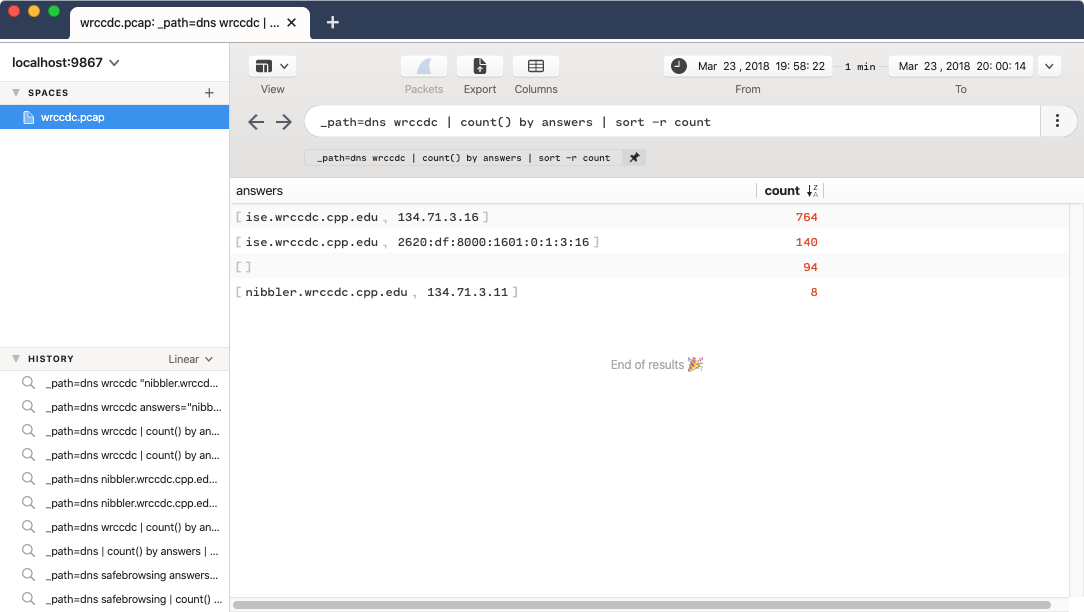This screenshot has width=1084, height=612.
Task: Click the Export icon in the toolbar
Action: coord(479,64)
